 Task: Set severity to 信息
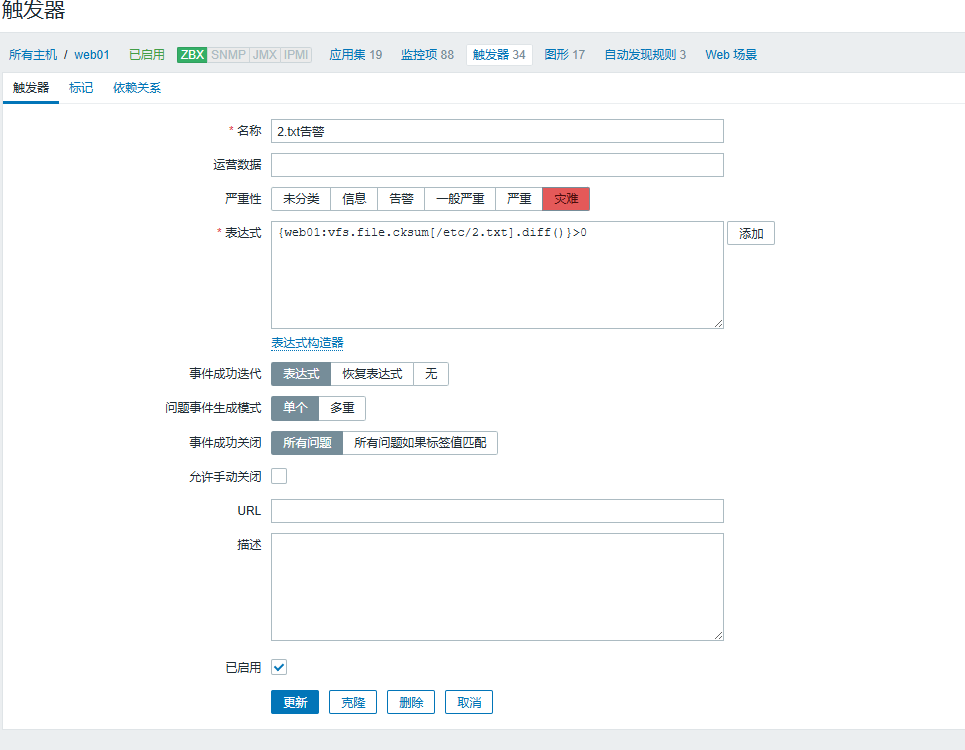click(354, 199)
